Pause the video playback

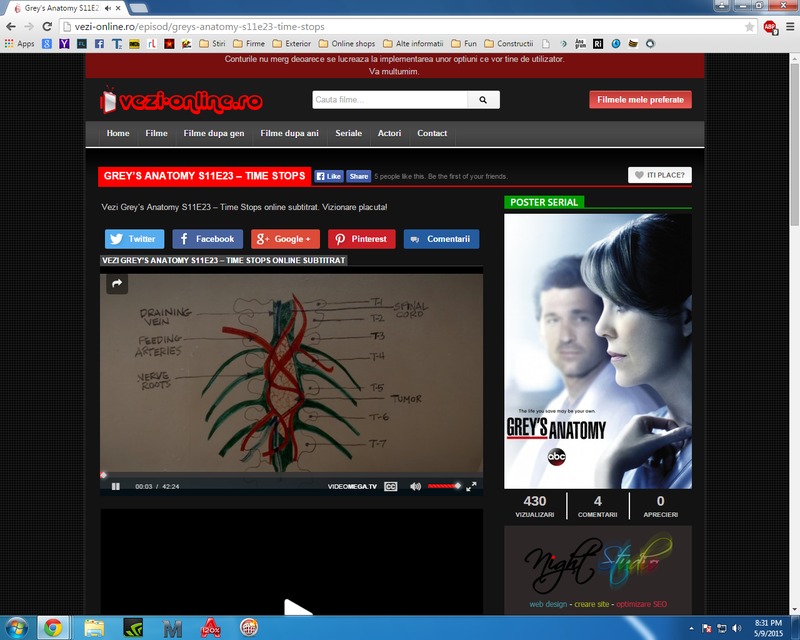coord(116,486)
